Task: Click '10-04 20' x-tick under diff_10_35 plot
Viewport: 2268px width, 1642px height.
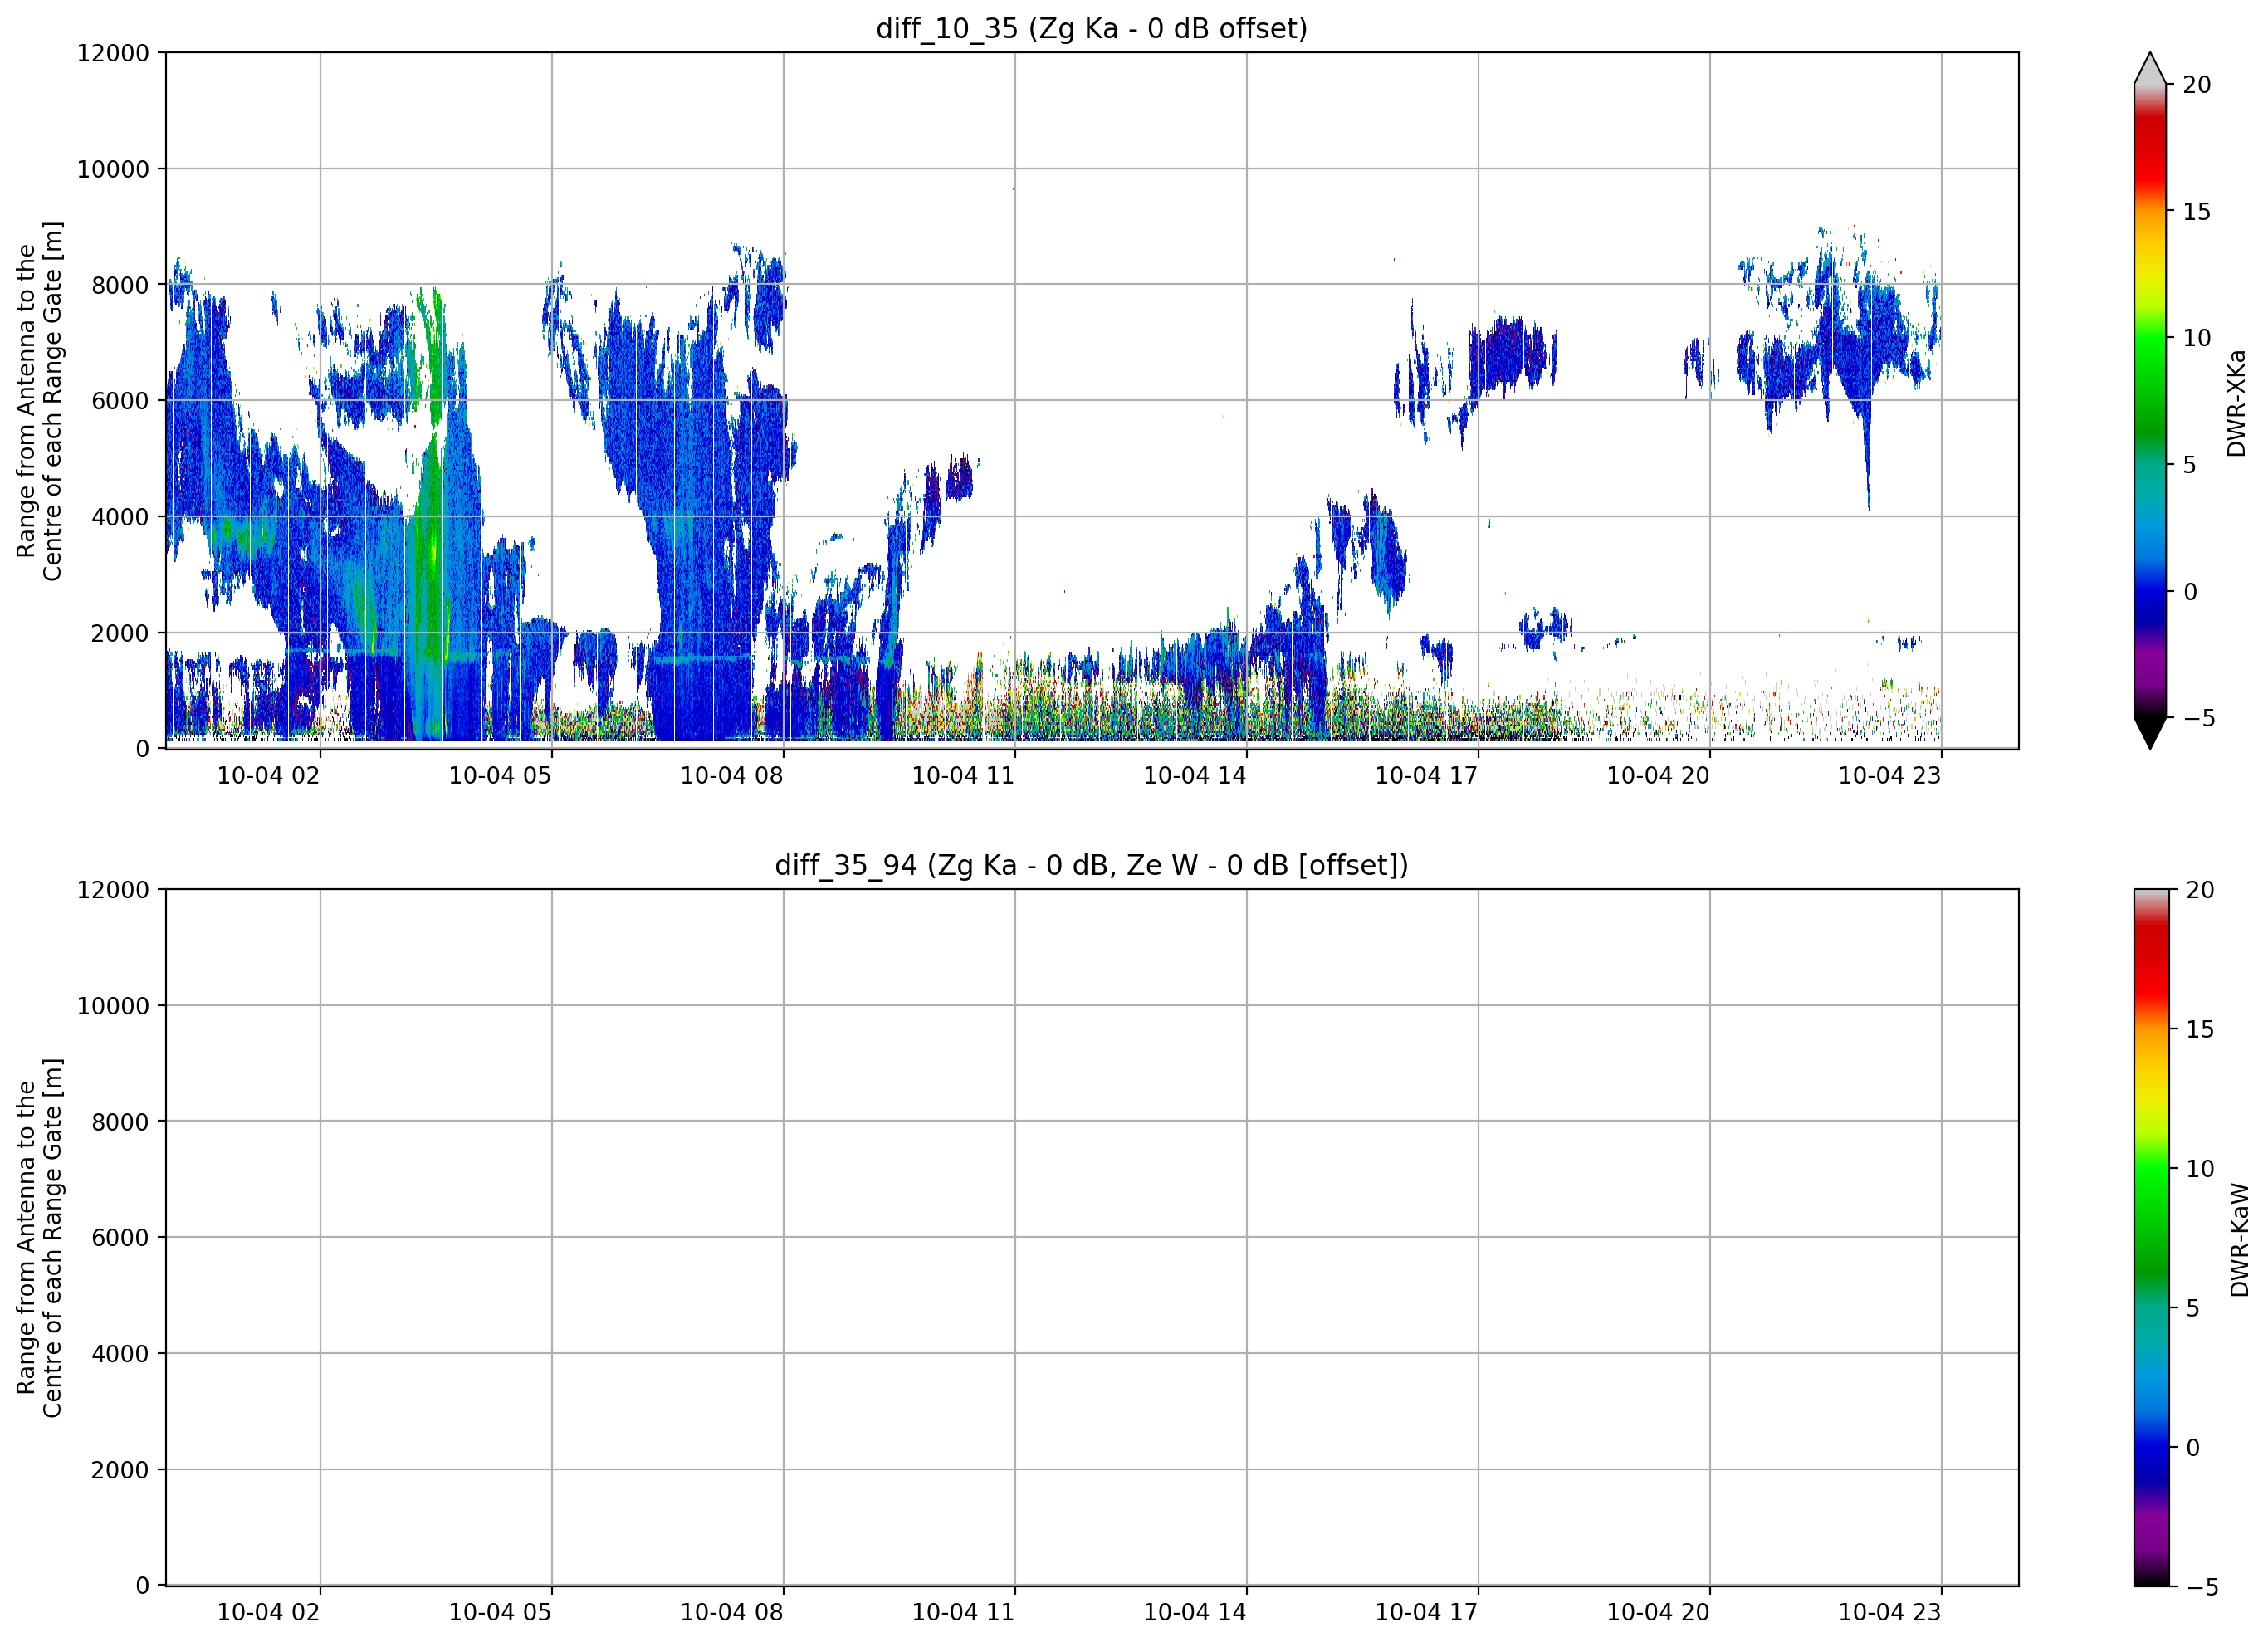Action: pos(1658,776)
